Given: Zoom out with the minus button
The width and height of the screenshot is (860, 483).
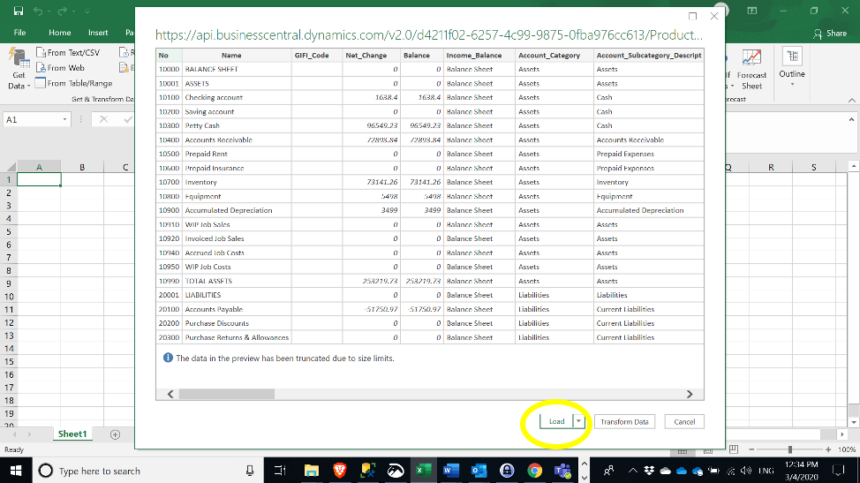Looking at the screenshot, I should (x=751, y=450).
